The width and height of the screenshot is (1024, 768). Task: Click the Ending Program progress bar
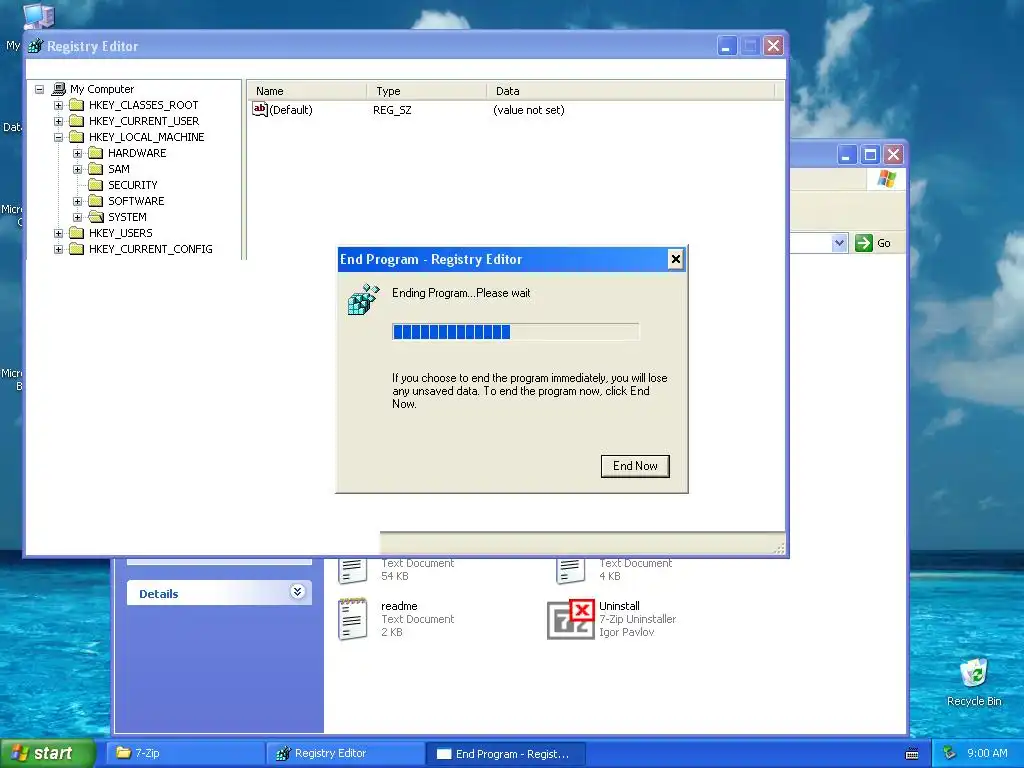tap(515, 332)
